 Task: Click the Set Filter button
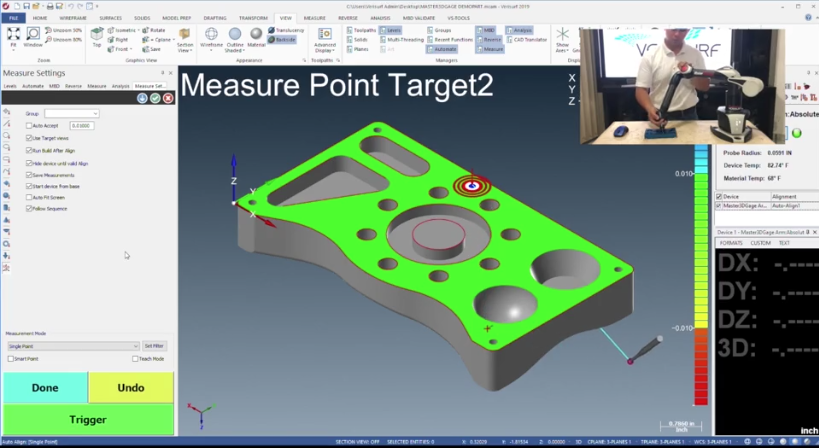pos(154,346)
